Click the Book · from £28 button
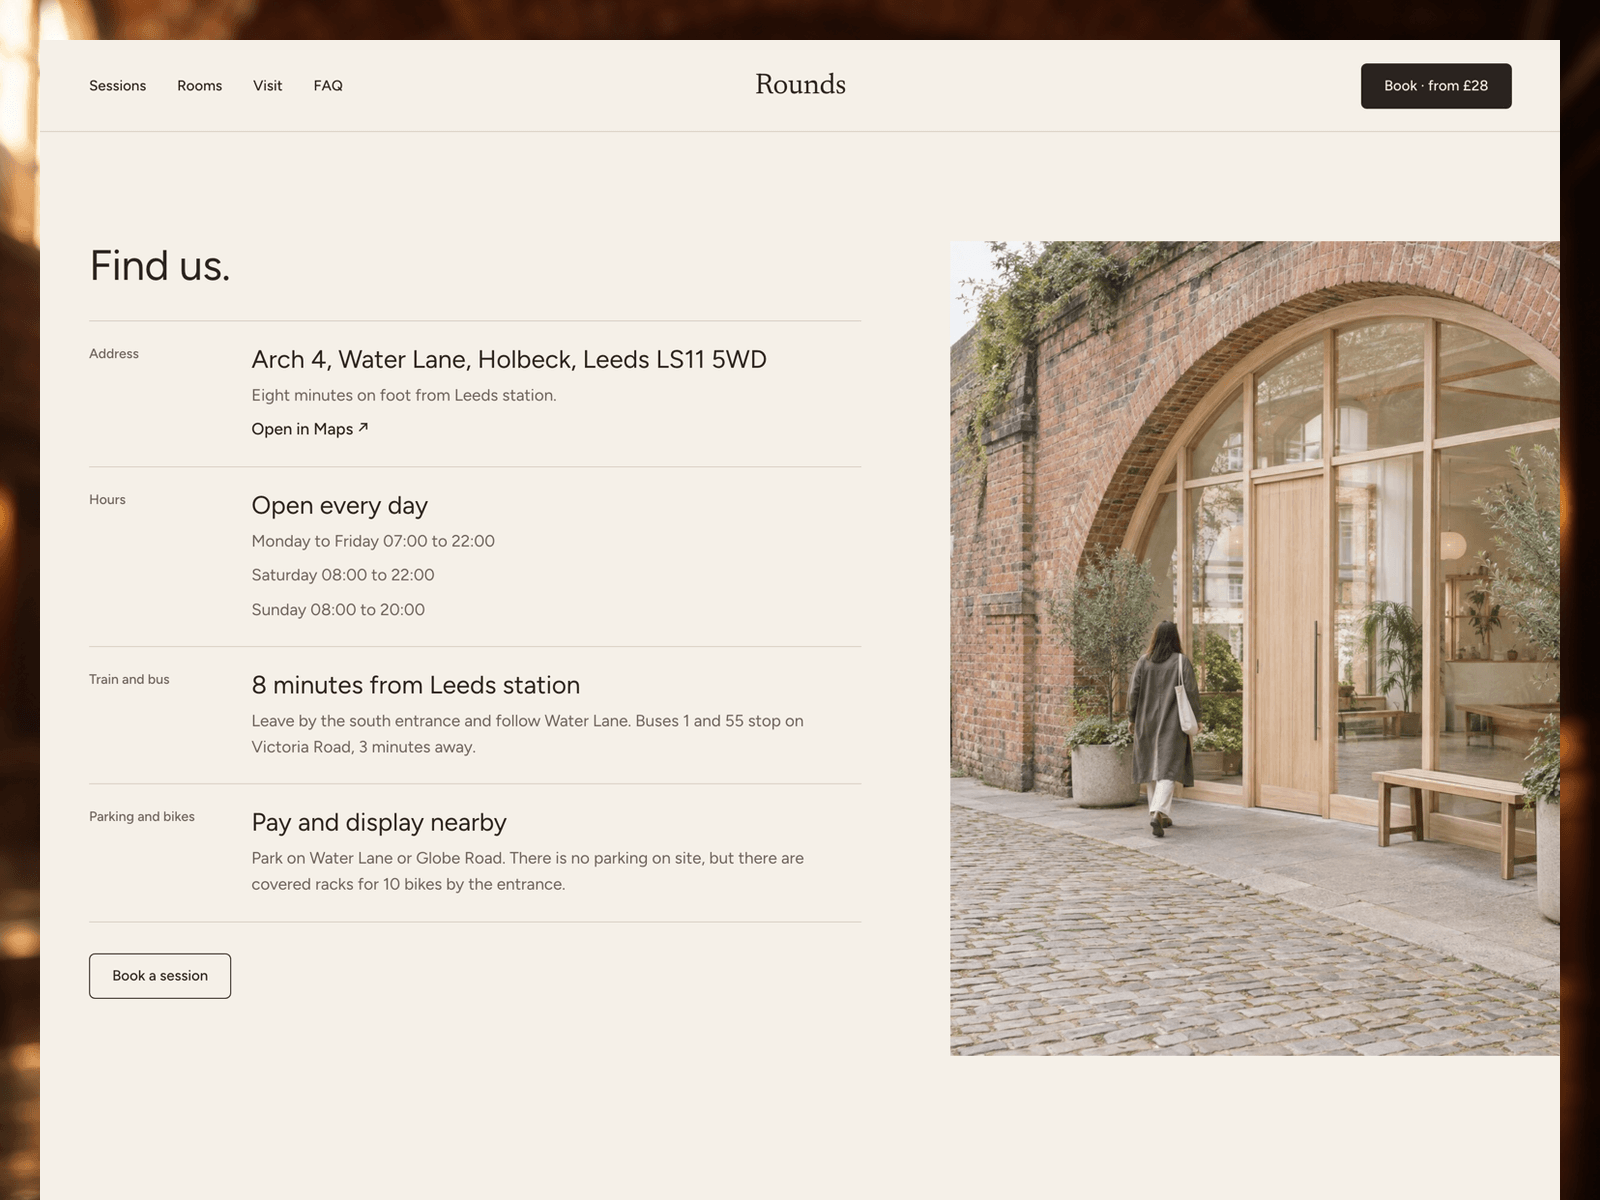Image resolution: width=1600 pixels, height=1200 pixels. click(1436, 86)
